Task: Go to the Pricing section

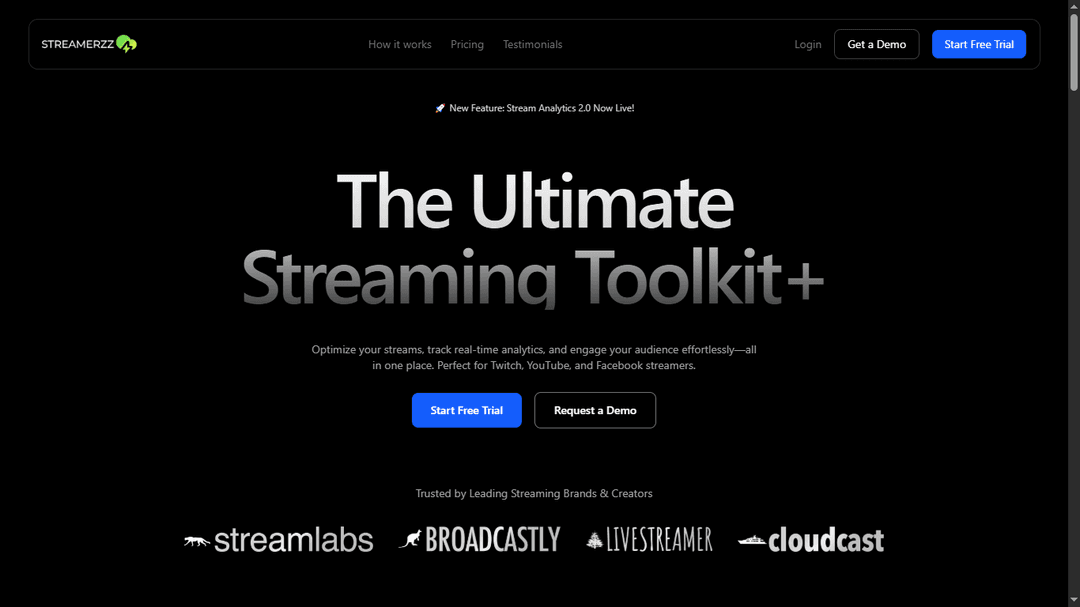Action: coord(467,44)
